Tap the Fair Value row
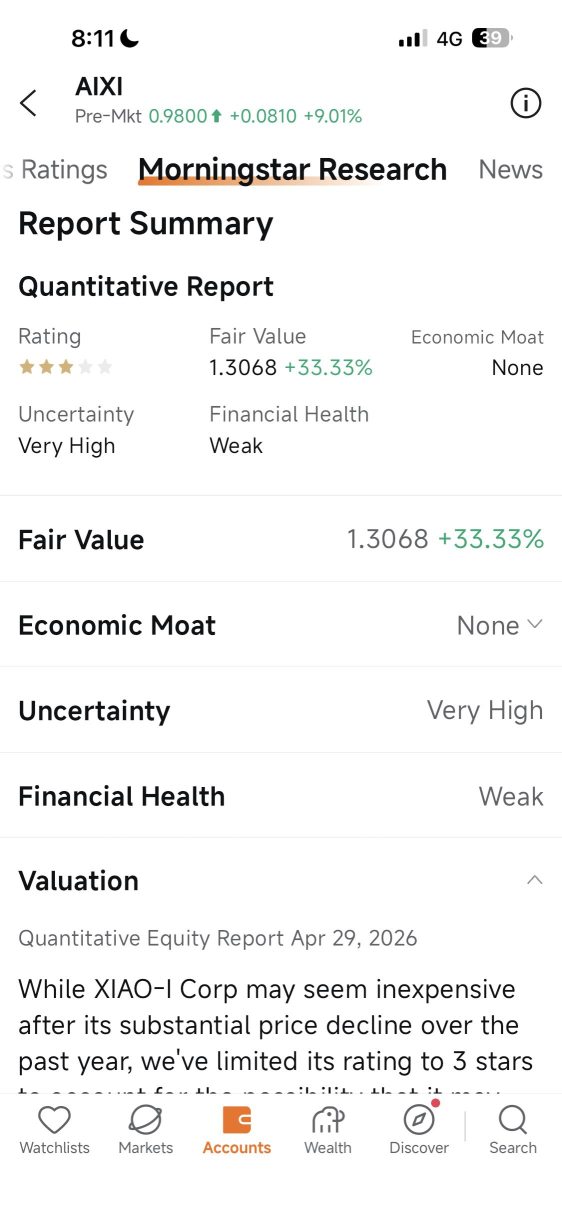562x1218 pixels. (x=281, y=539)
